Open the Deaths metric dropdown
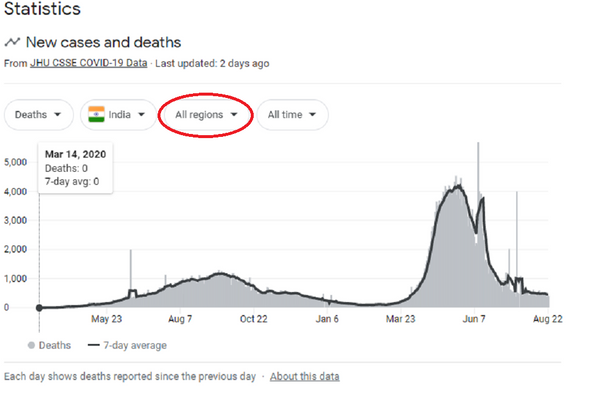This screenshot has height=393, width=590. (x=38, y=114)
